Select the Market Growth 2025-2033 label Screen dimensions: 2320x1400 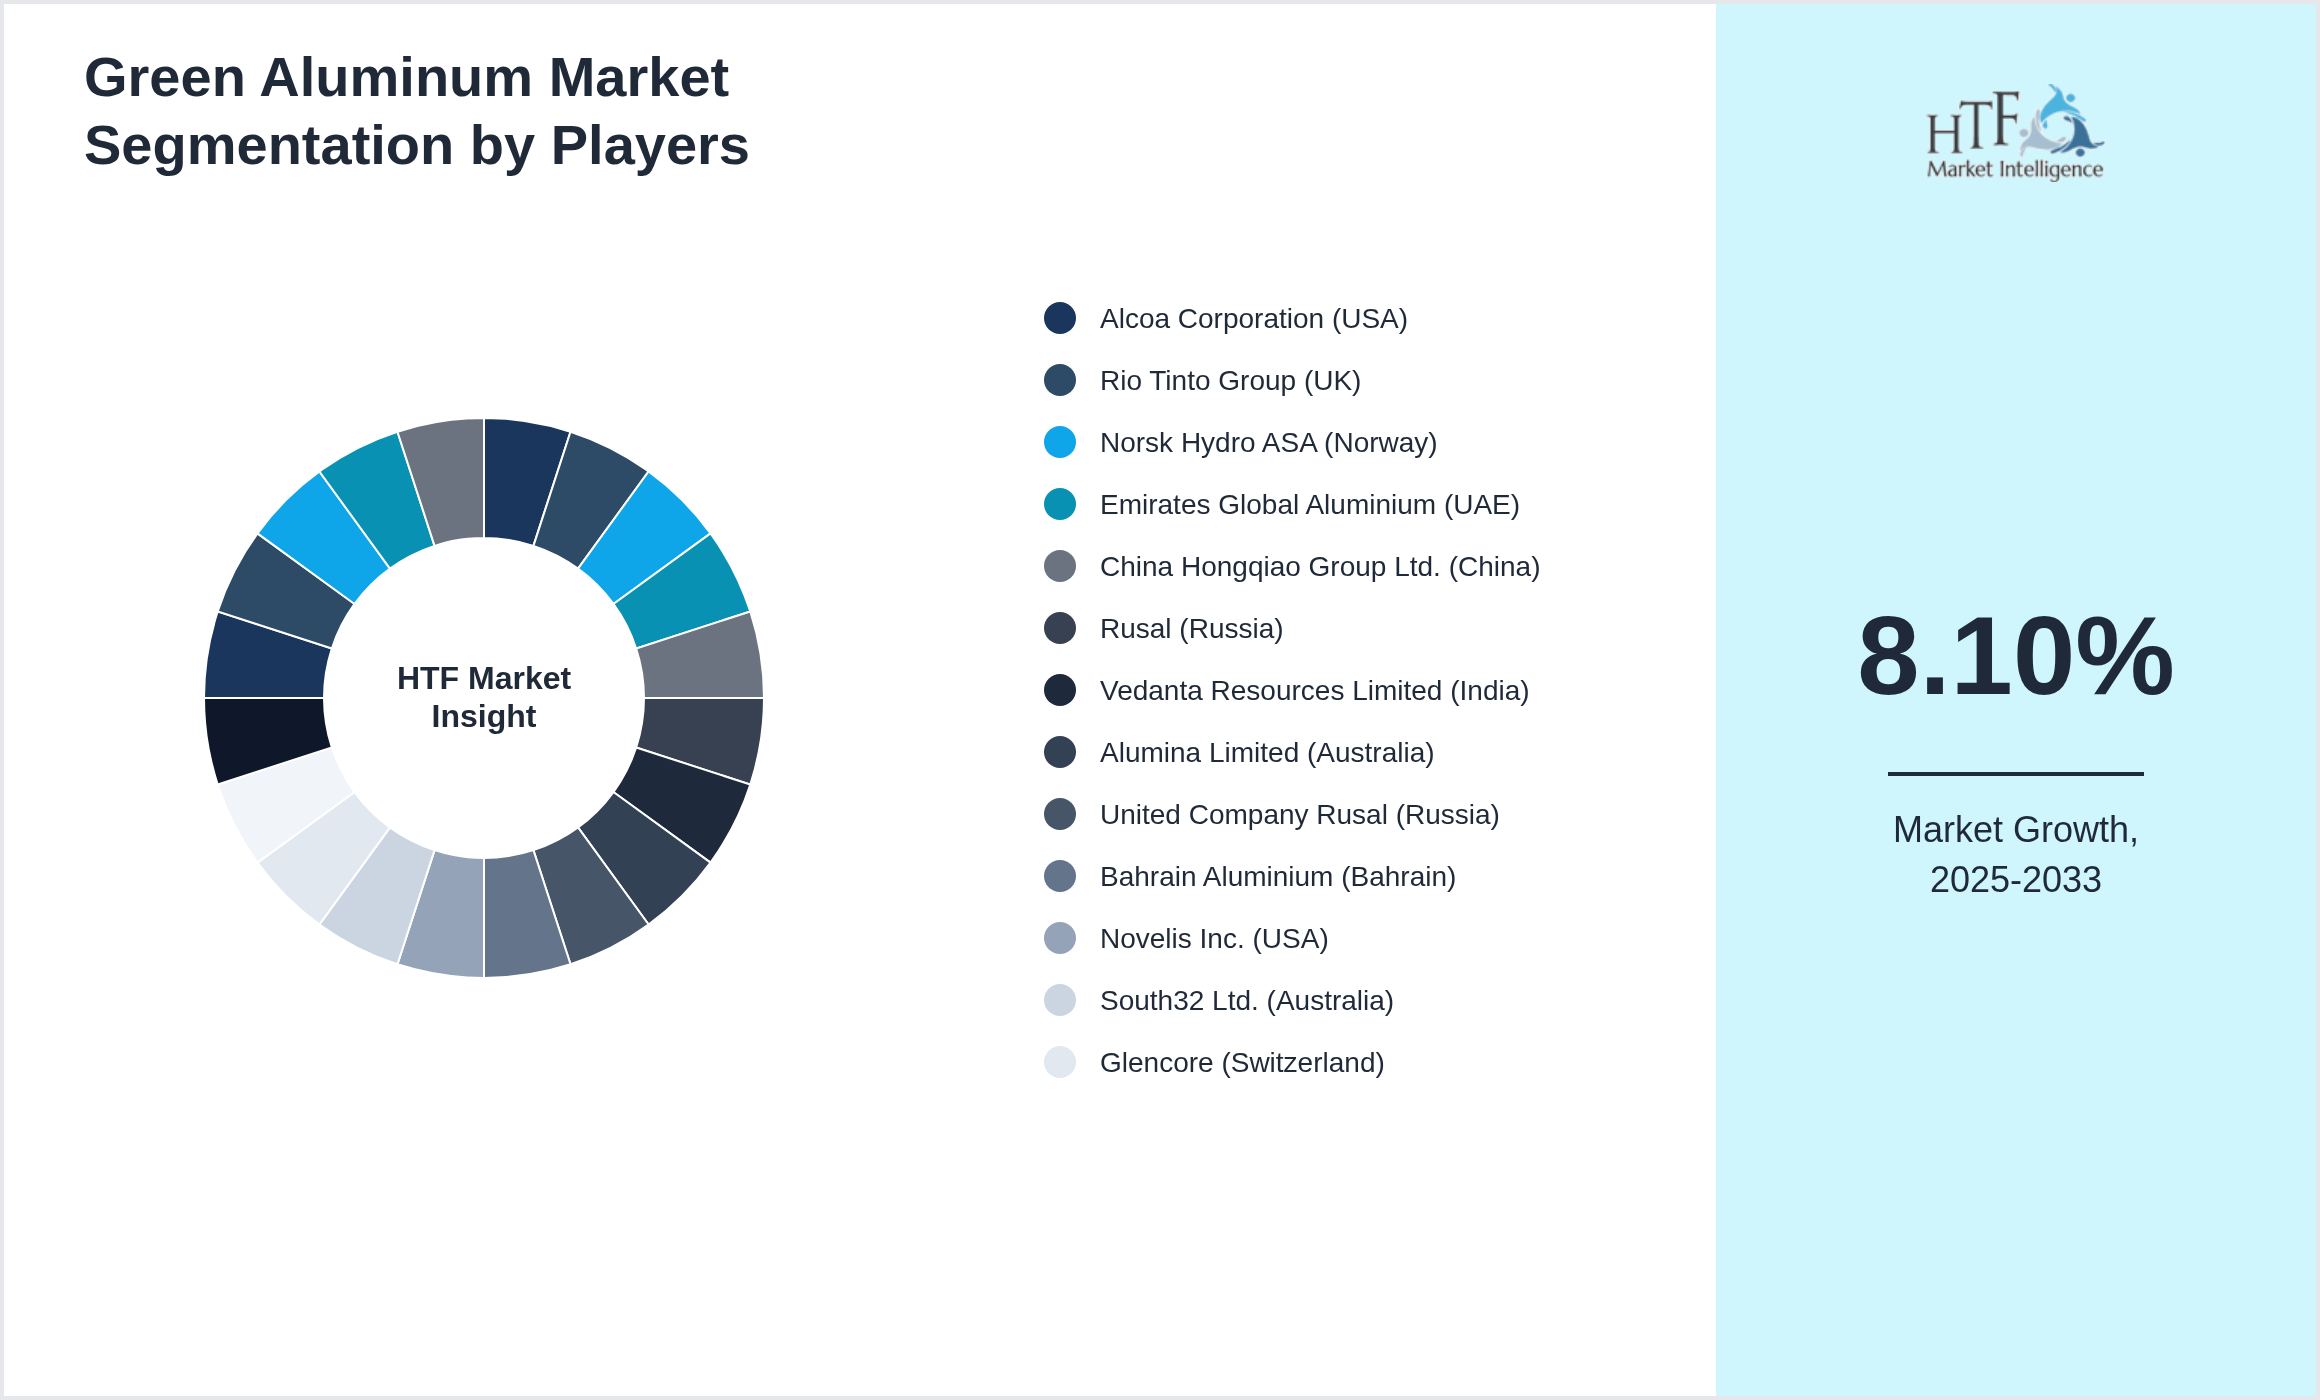coord(2016,855)
